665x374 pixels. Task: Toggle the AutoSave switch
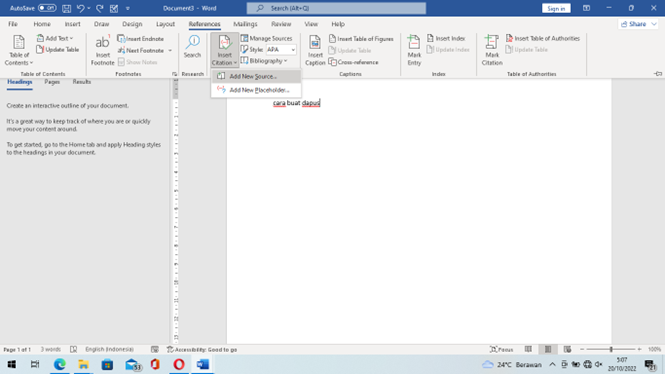tap(47, 8)
